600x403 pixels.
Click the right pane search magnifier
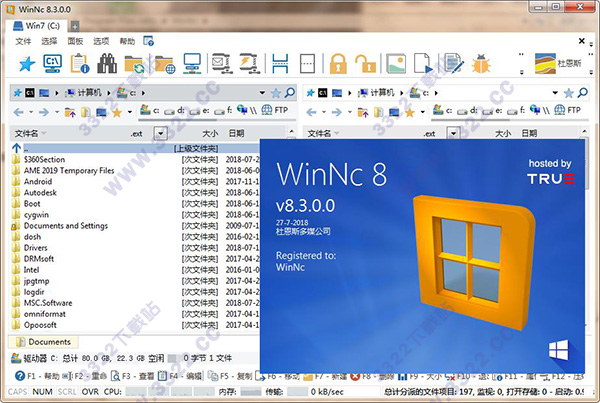pyautogui.click(x=583, y=92)
